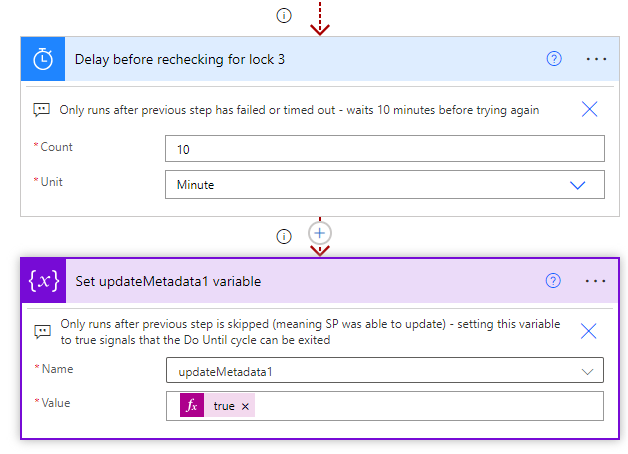Remove the true expression token
The image size is (628, 454).
tap(246, 406)
